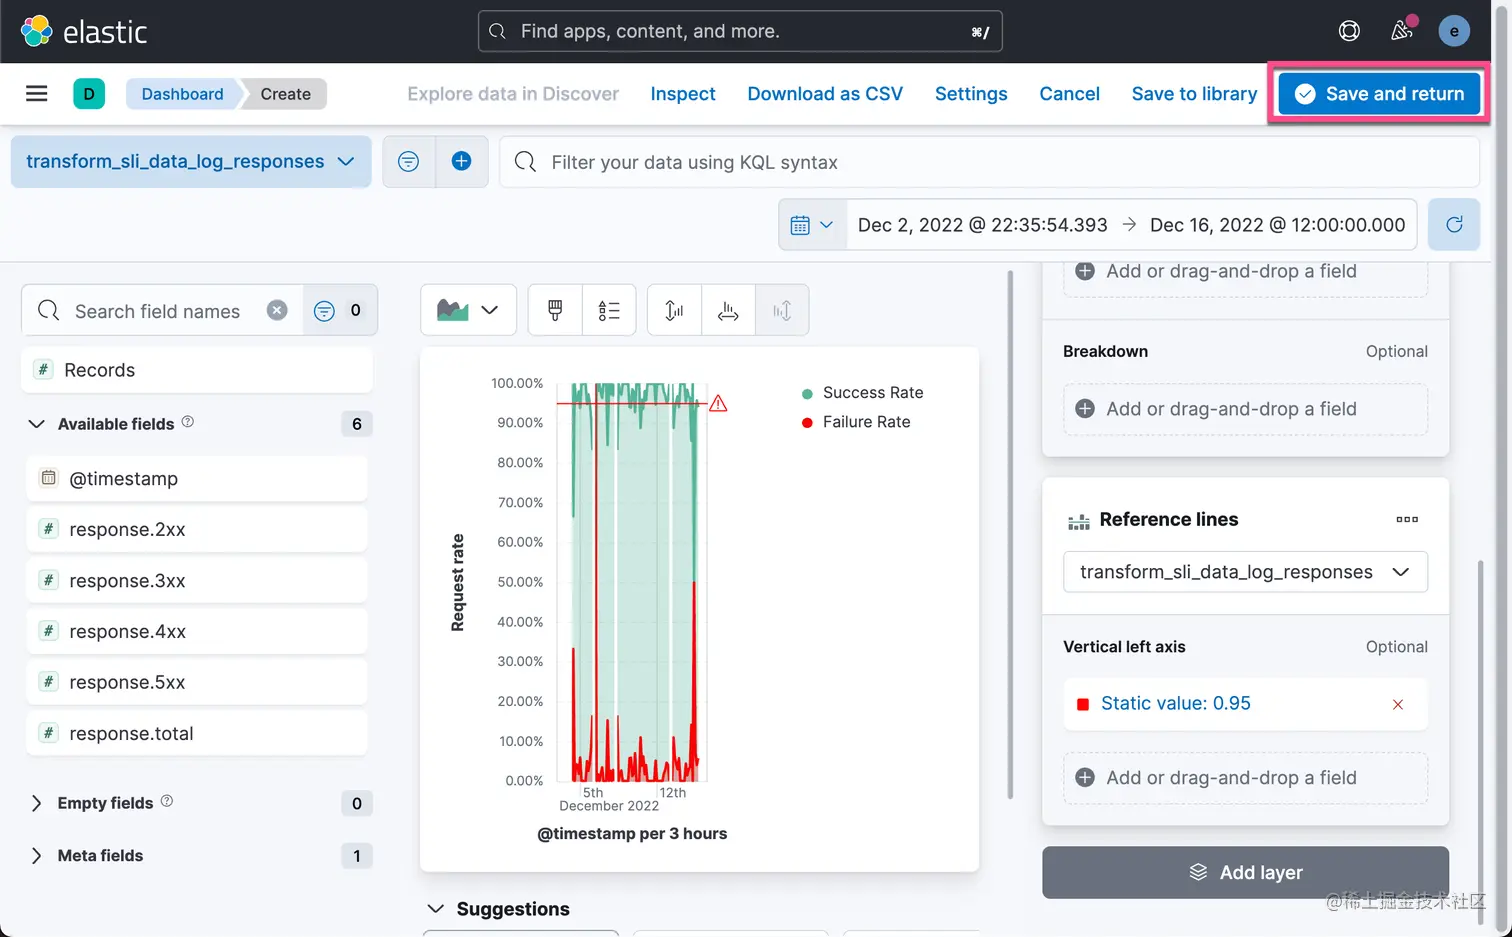The width and height of the screenshot is (1512, 937).
Task: Open the legend settings icon
Action: click(x=609, y=310)
